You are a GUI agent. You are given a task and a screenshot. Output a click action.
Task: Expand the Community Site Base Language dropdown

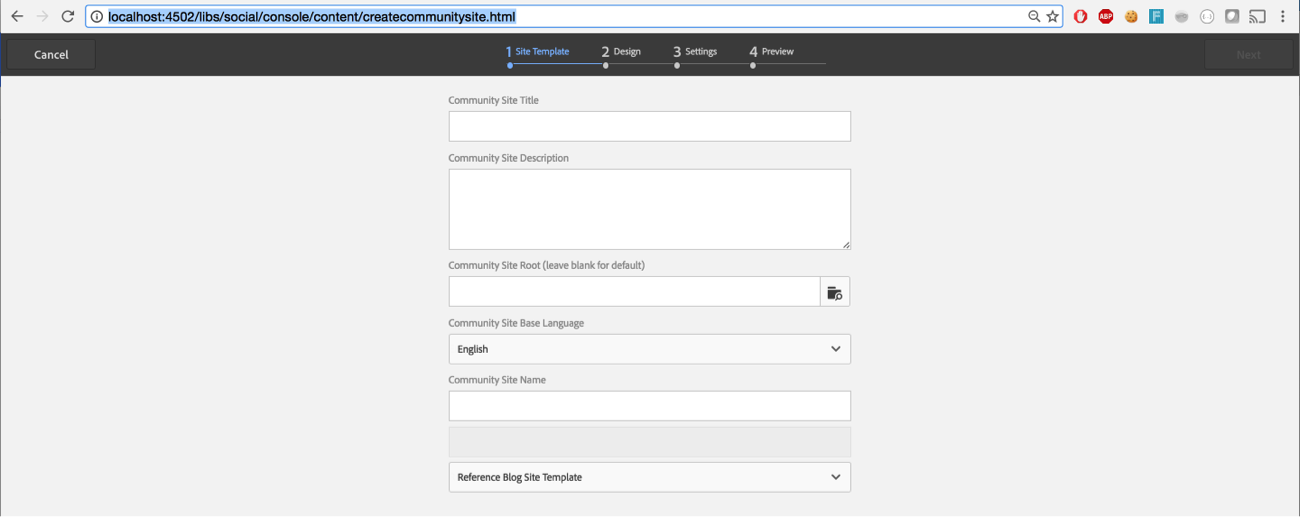(649, 349)
